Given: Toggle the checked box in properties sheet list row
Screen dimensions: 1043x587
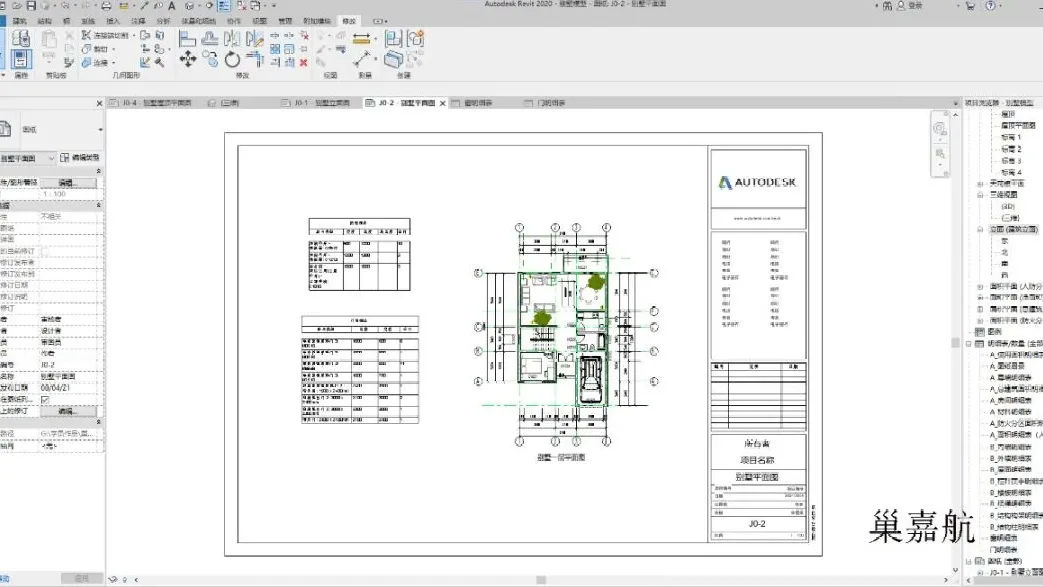Looking at the screenshot, I should (x=45, y=399).
